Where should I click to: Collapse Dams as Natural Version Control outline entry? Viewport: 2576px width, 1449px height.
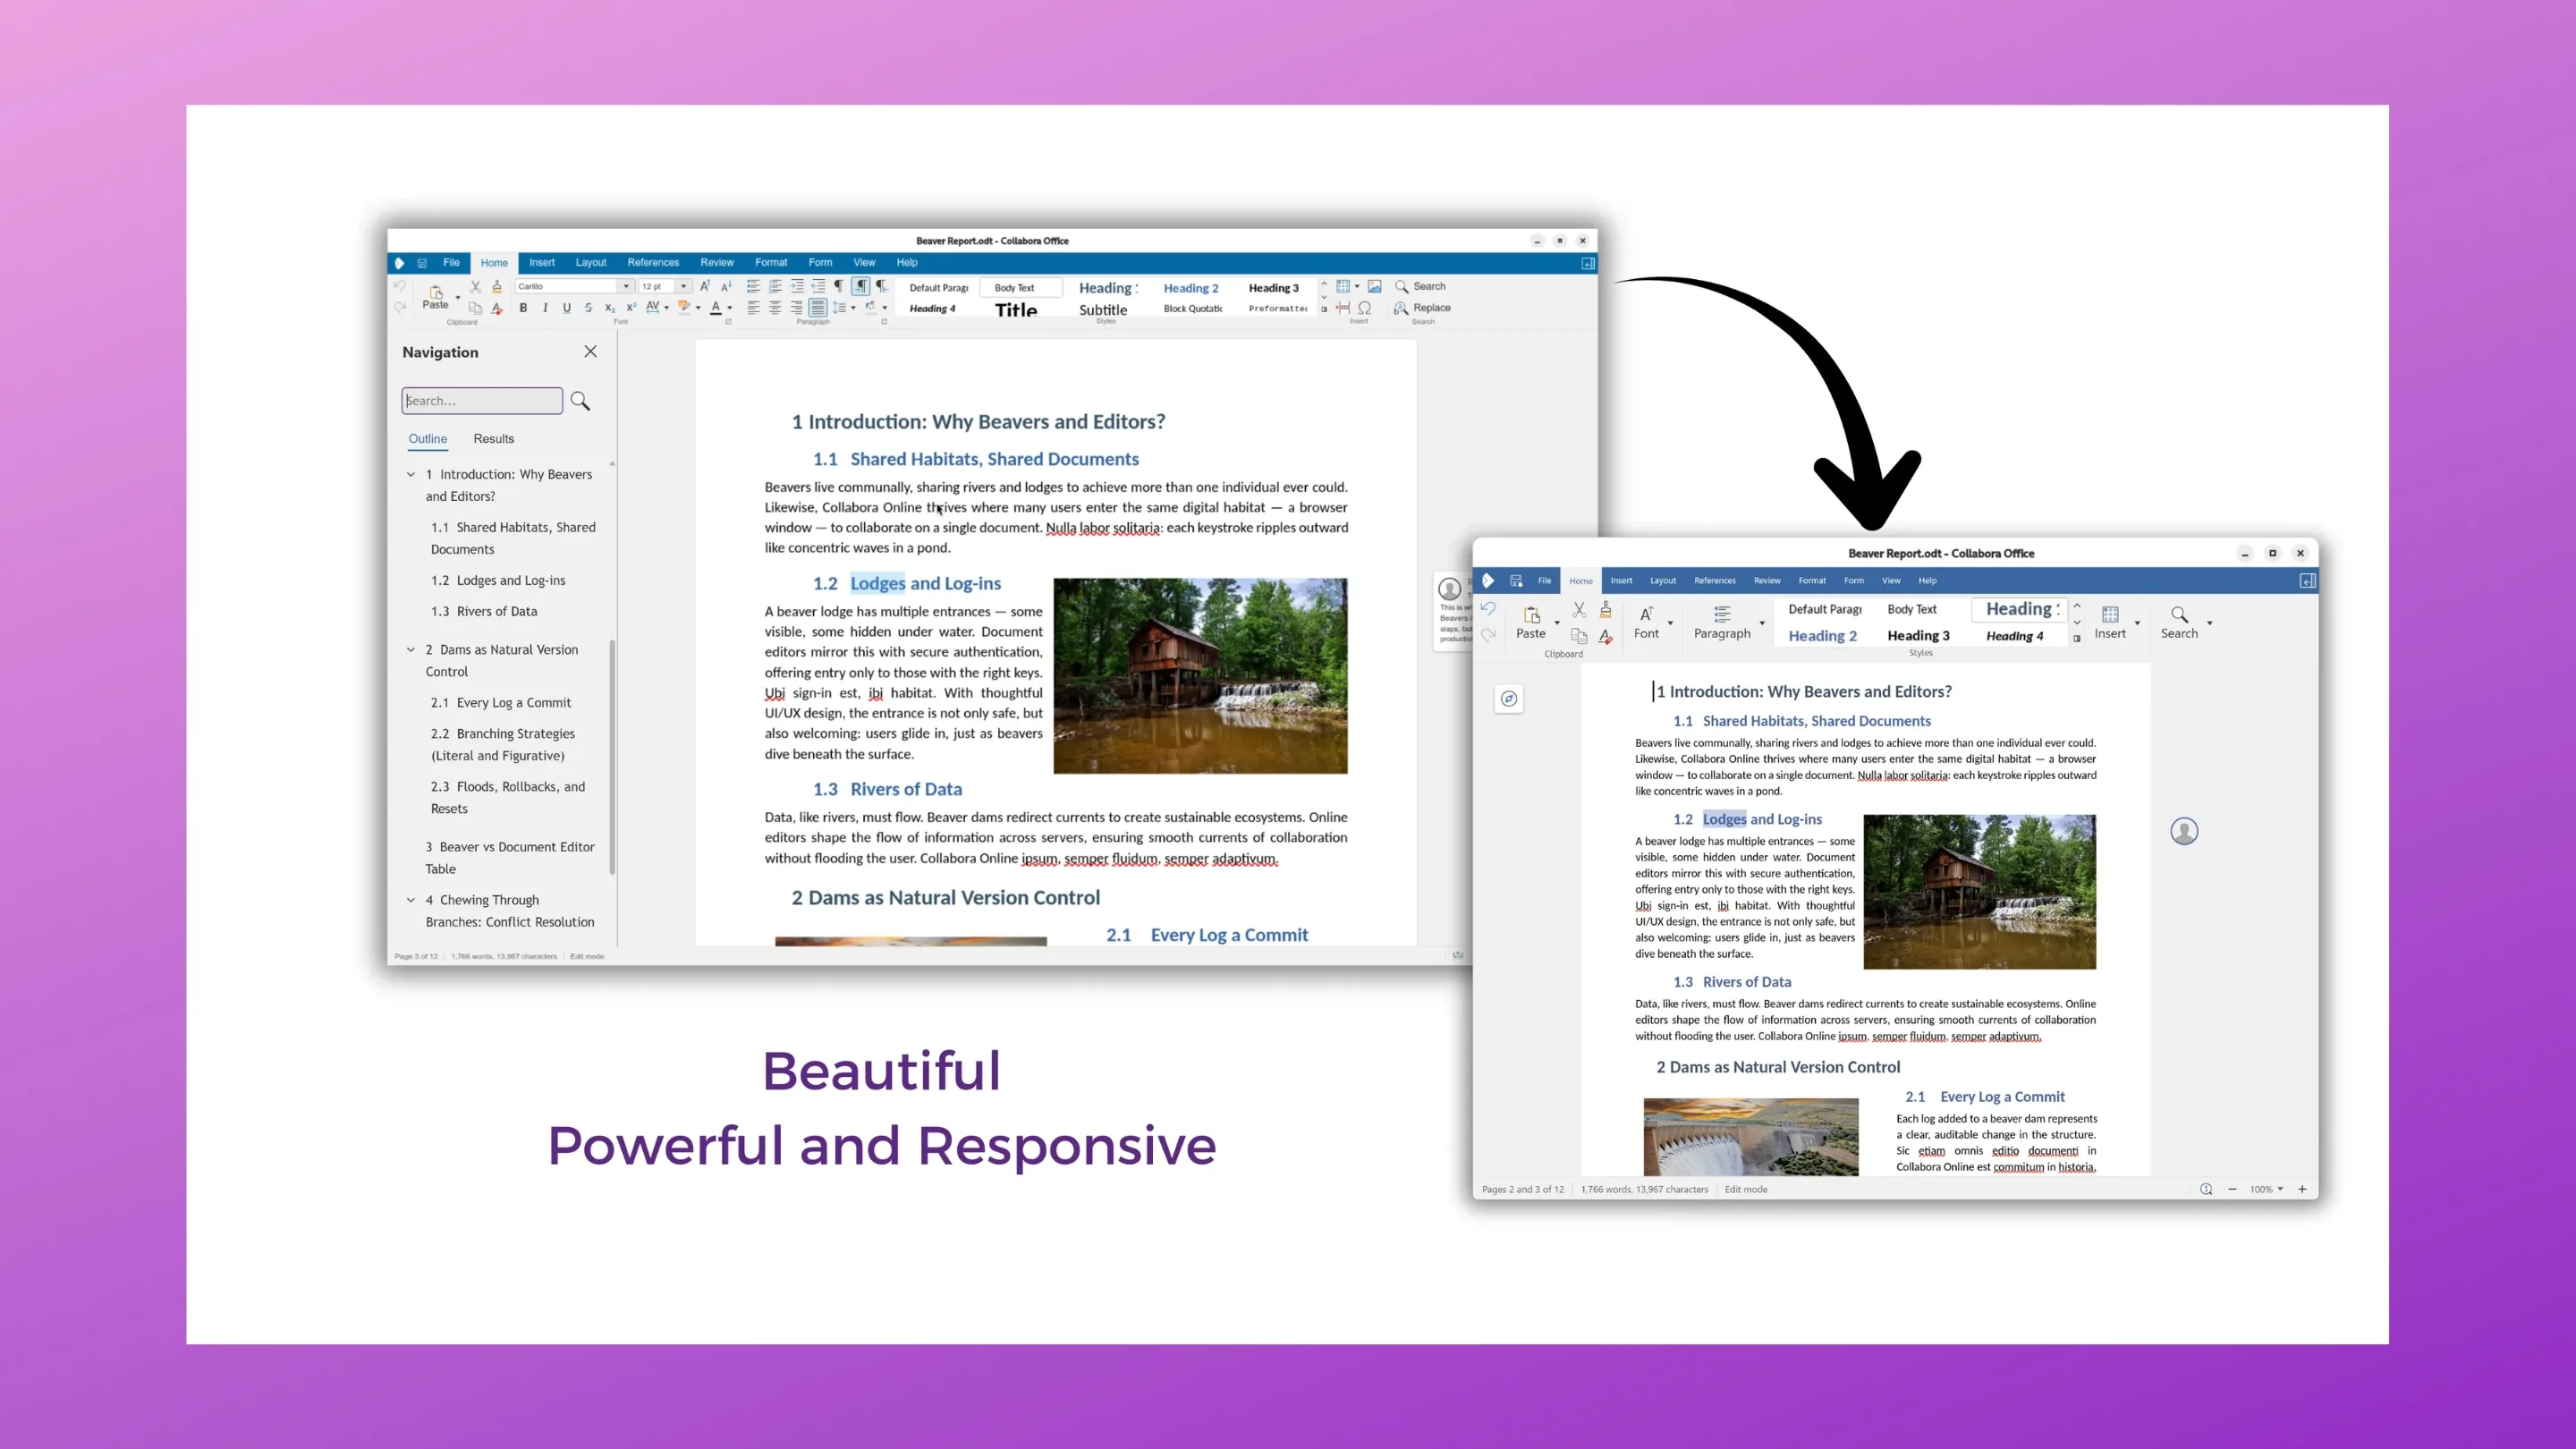pos(411,649)
